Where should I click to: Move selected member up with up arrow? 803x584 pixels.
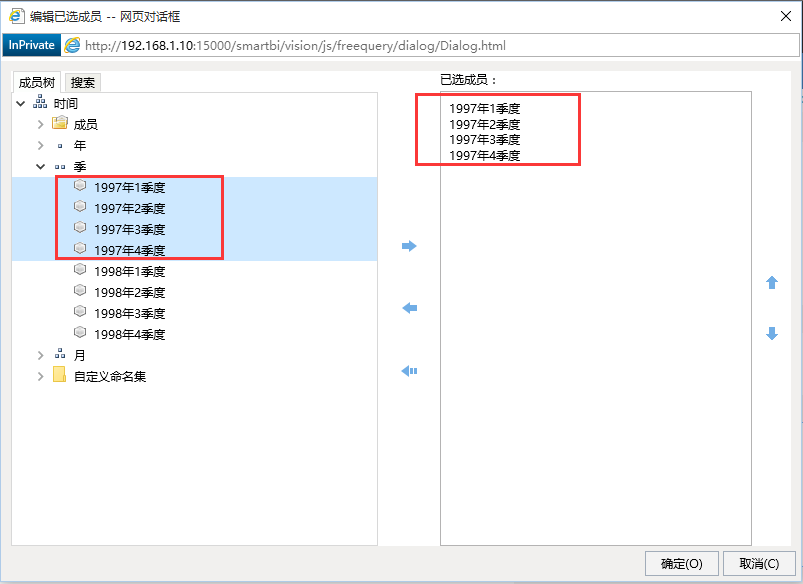tap(772, 282)
